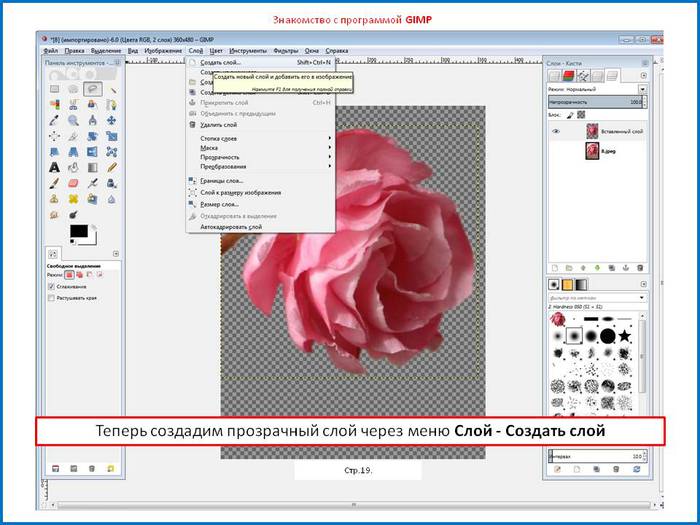This screenshot has height=525, width=700.
Task: Click the new layer group folder button
Action: (x=569, y=268)
